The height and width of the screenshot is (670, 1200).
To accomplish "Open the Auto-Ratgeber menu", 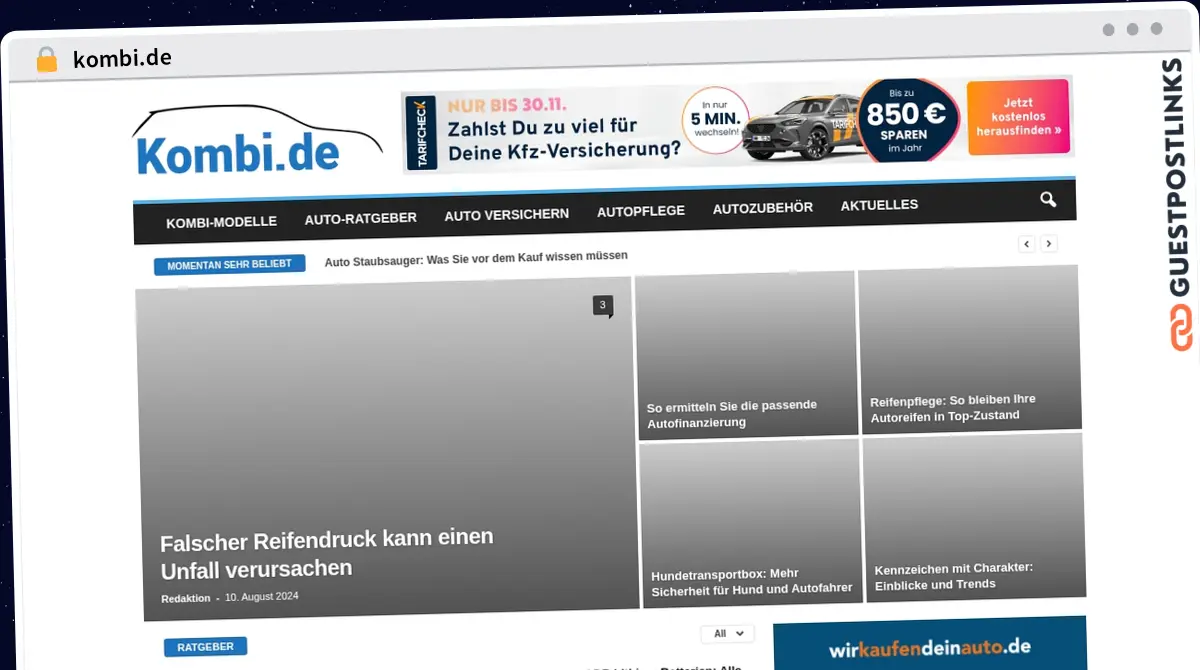I will tap(360, 218).
